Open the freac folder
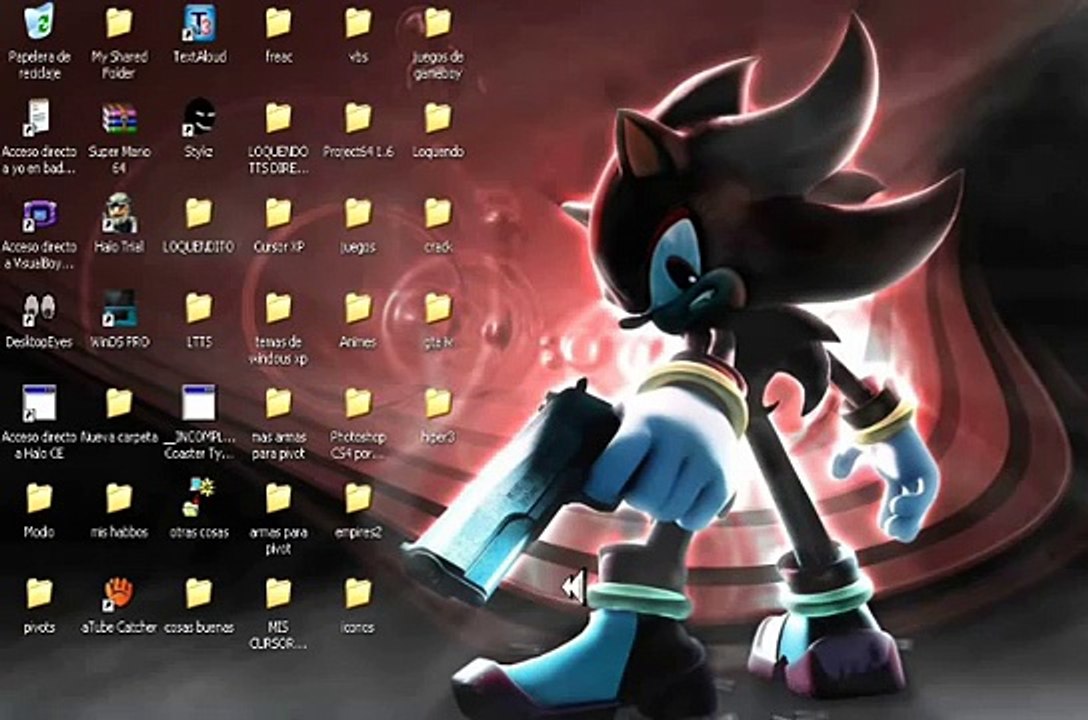1088x720 pixels. click(278, 22)
